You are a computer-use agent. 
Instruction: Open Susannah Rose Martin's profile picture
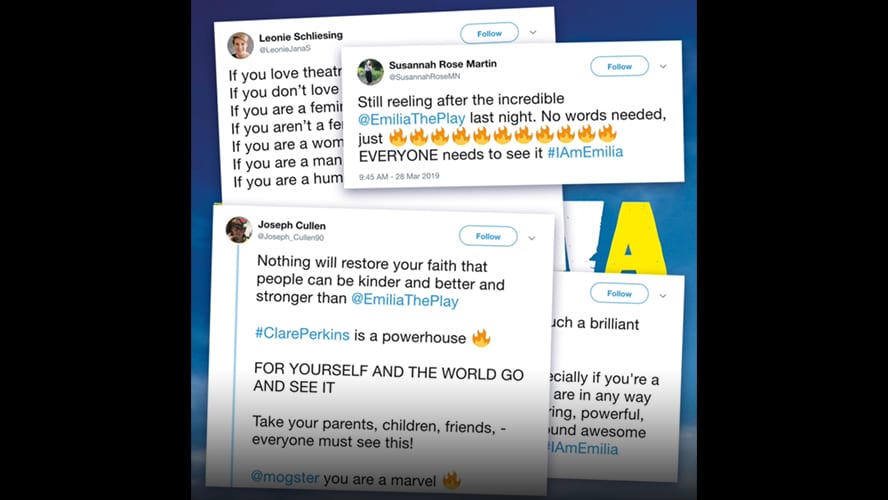click(370, 72)
